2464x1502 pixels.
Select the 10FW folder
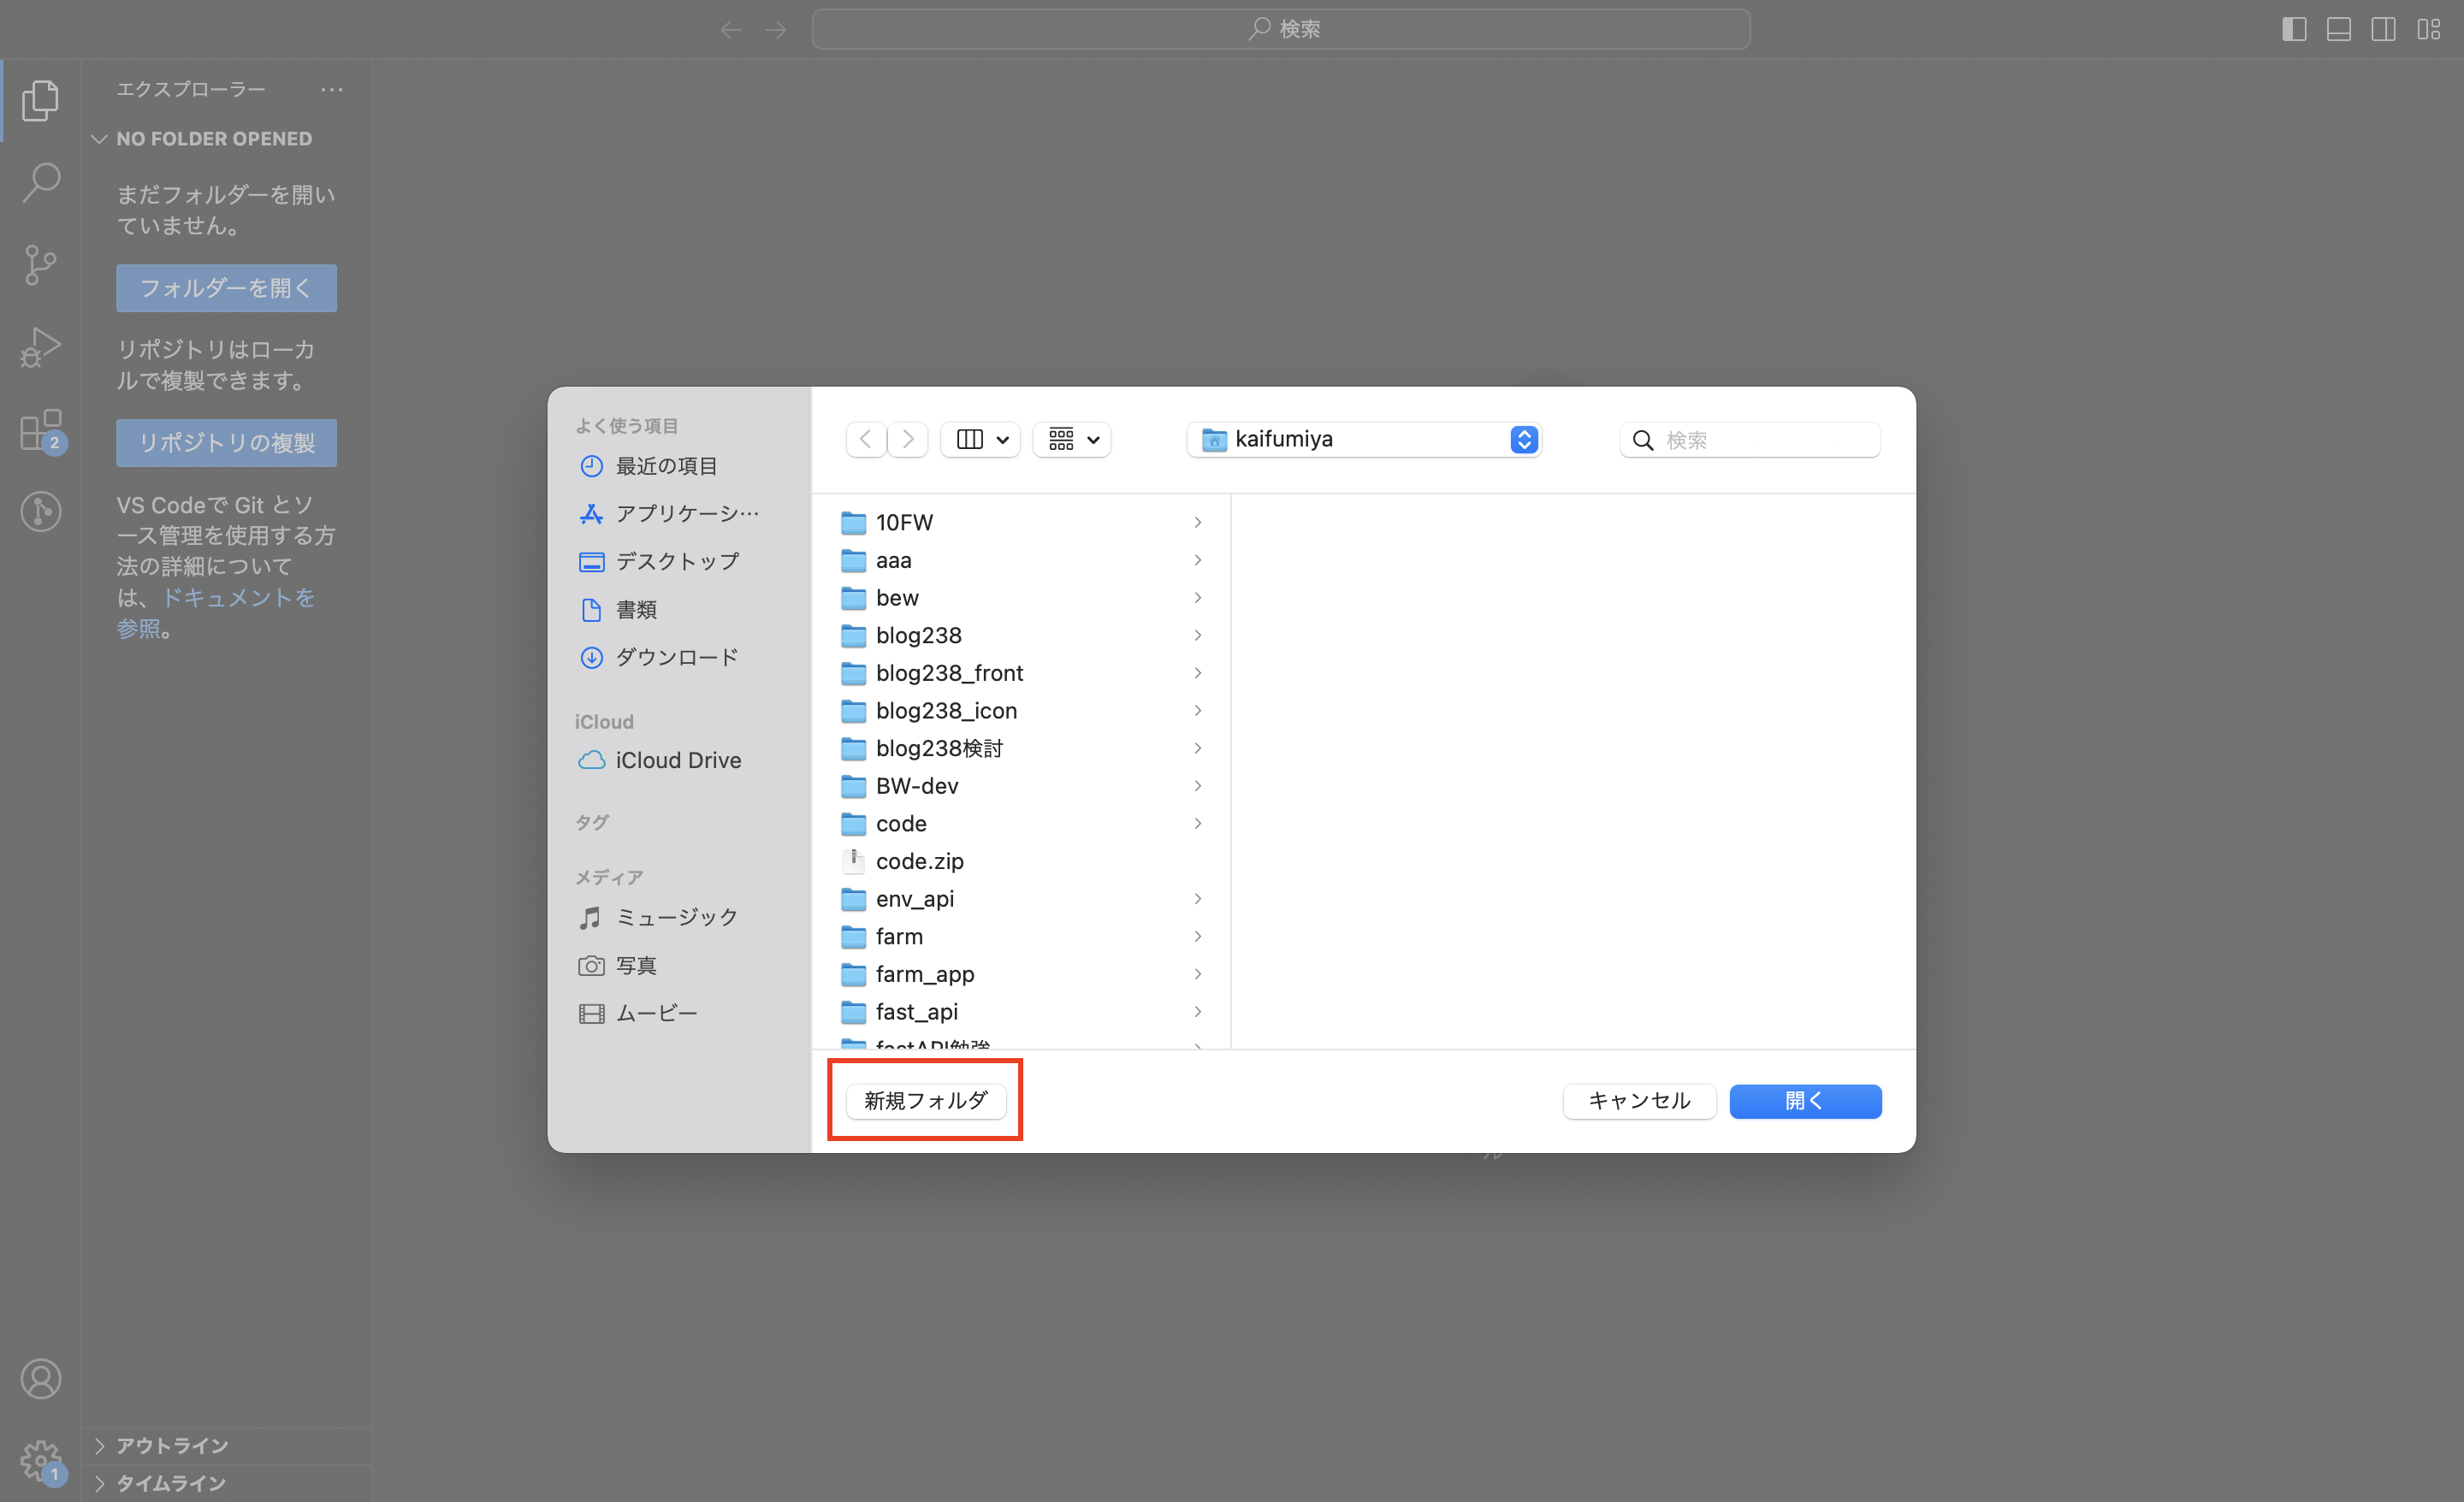(x=1021, y=523)
